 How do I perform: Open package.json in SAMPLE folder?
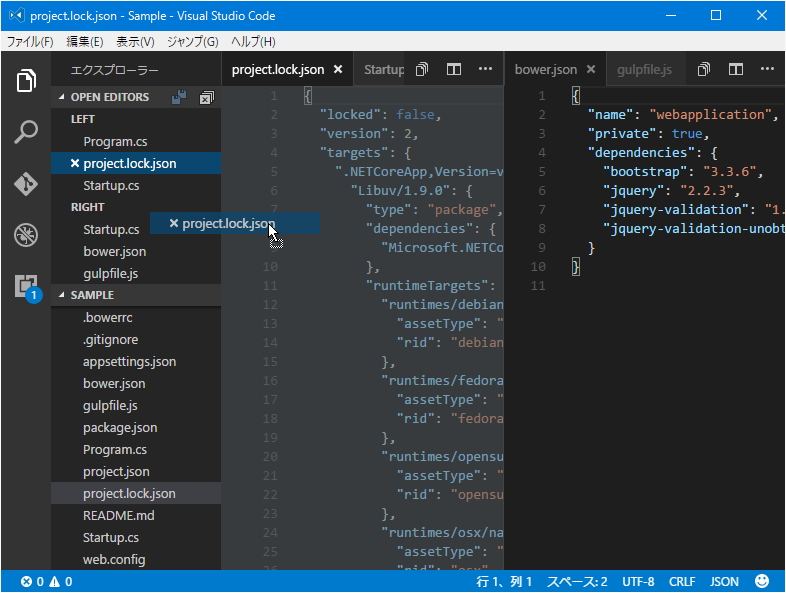click(x=136, y=428)
